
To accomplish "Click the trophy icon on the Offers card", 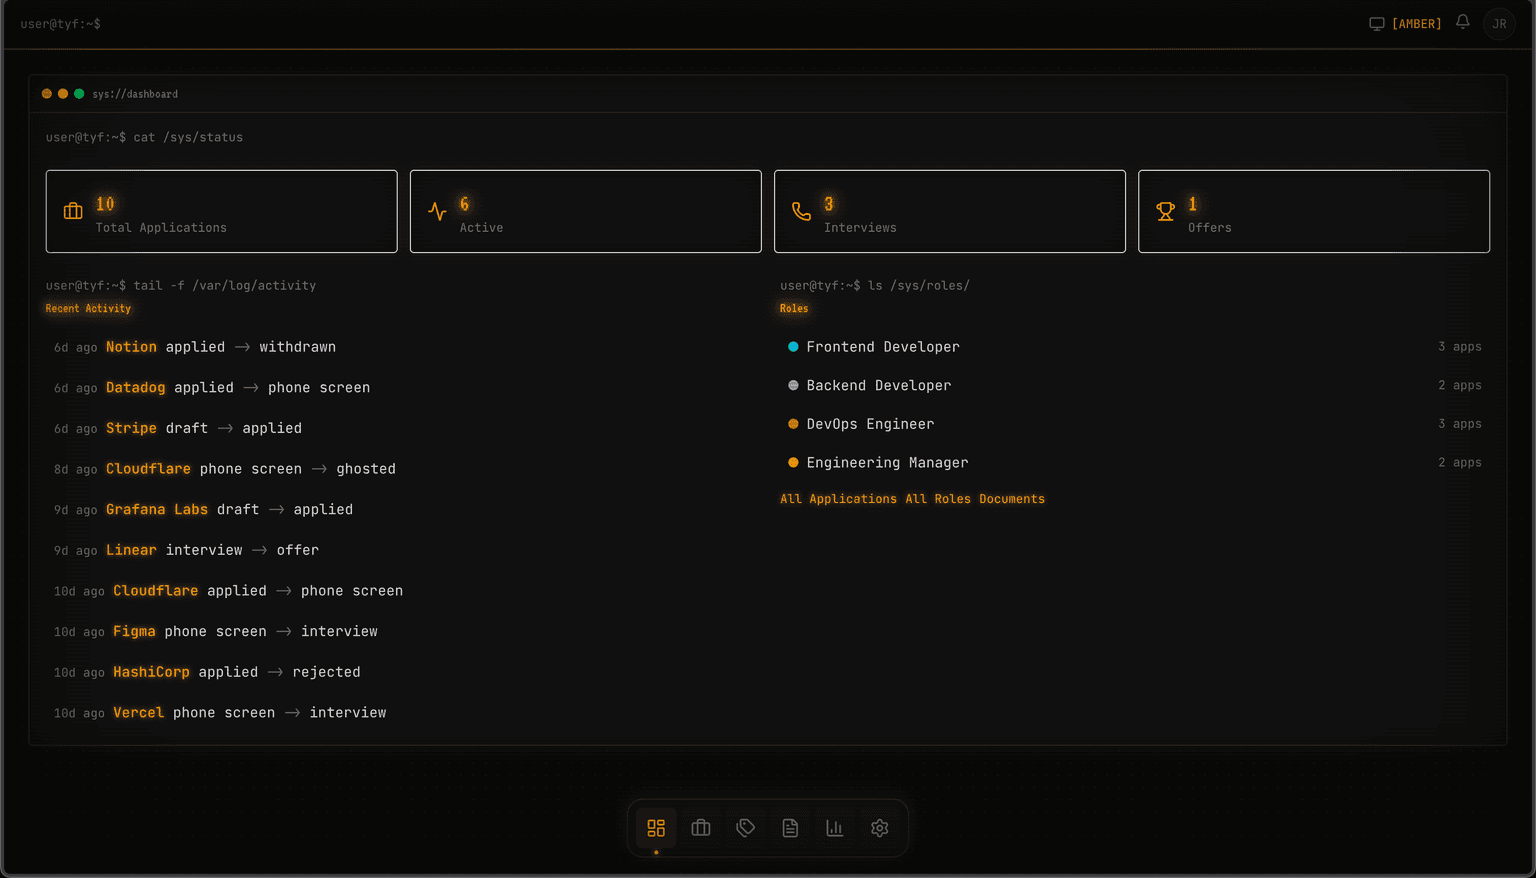I will (x=1165, y=211).
